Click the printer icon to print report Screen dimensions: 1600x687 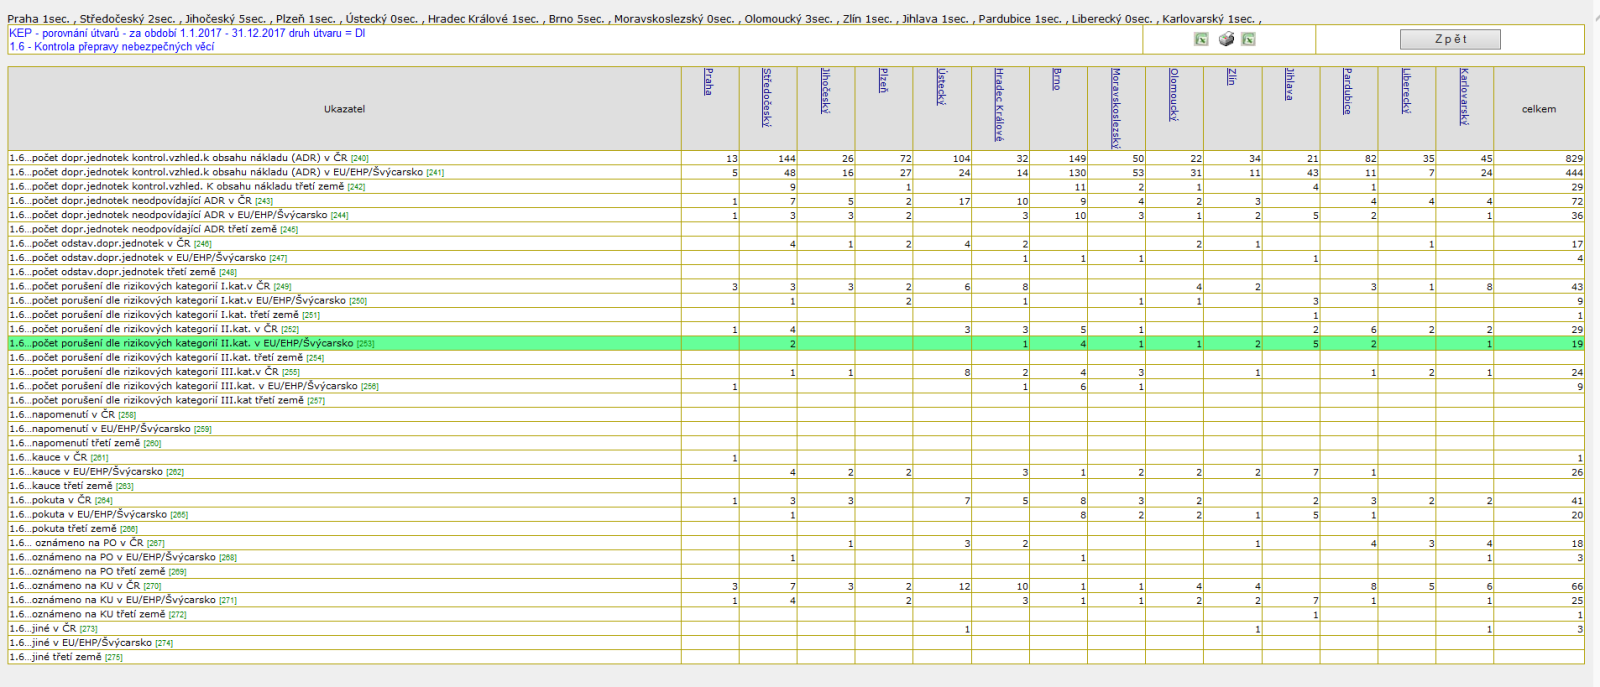(1226, 39)
